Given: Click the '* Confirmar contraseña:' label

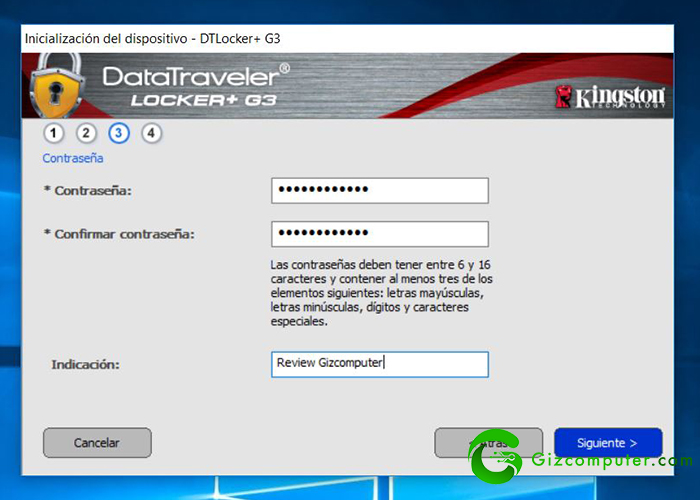Looking at the screenshot, I should (119, 234).
